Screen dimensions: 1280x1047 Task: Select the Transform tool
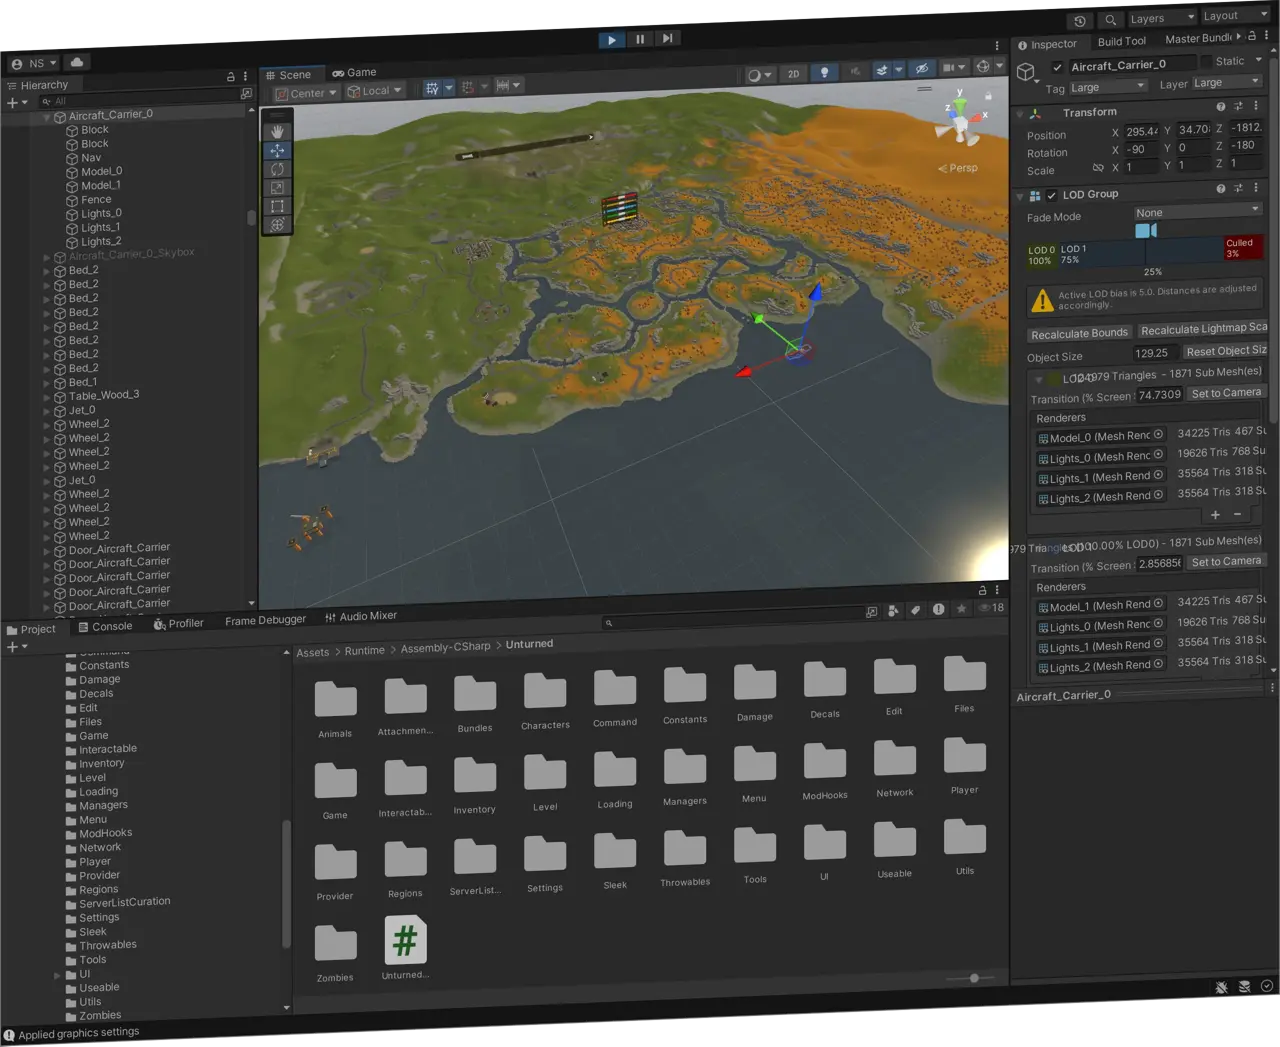coord(277,225)
